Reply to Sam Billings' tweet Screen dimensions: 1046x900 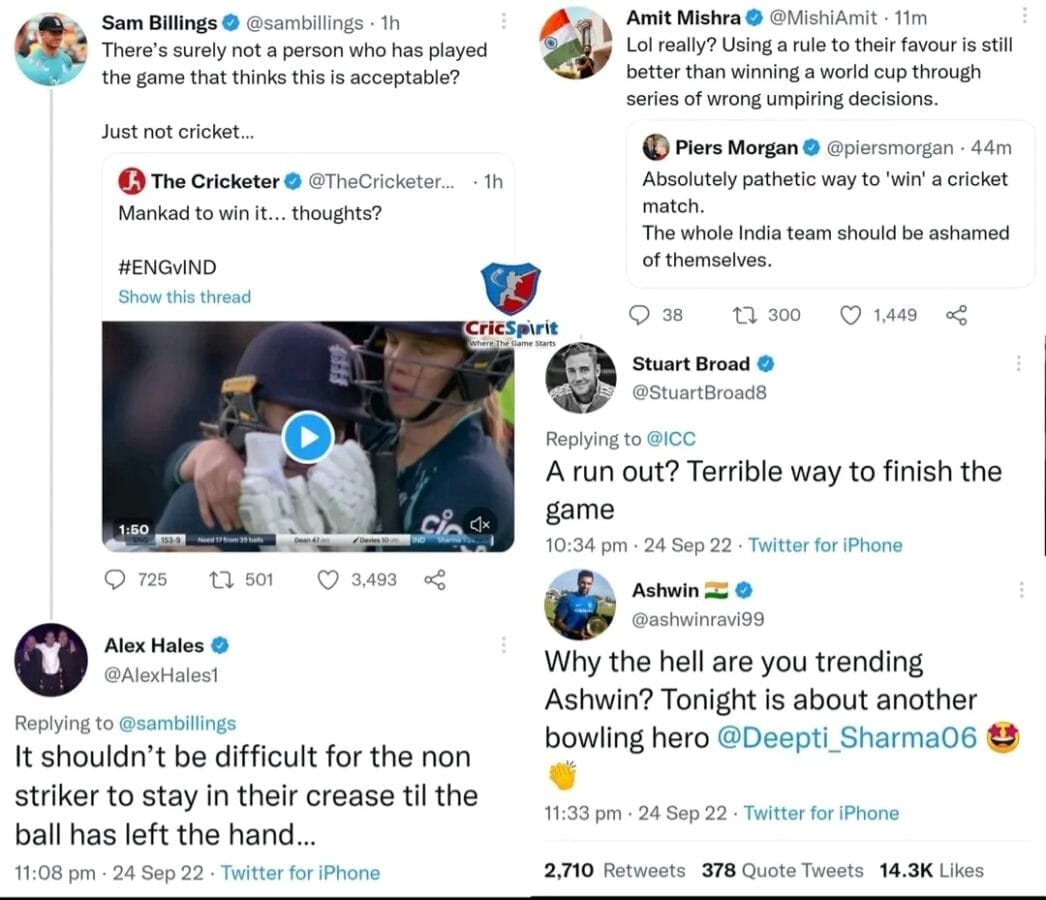[x=115, y=579]
